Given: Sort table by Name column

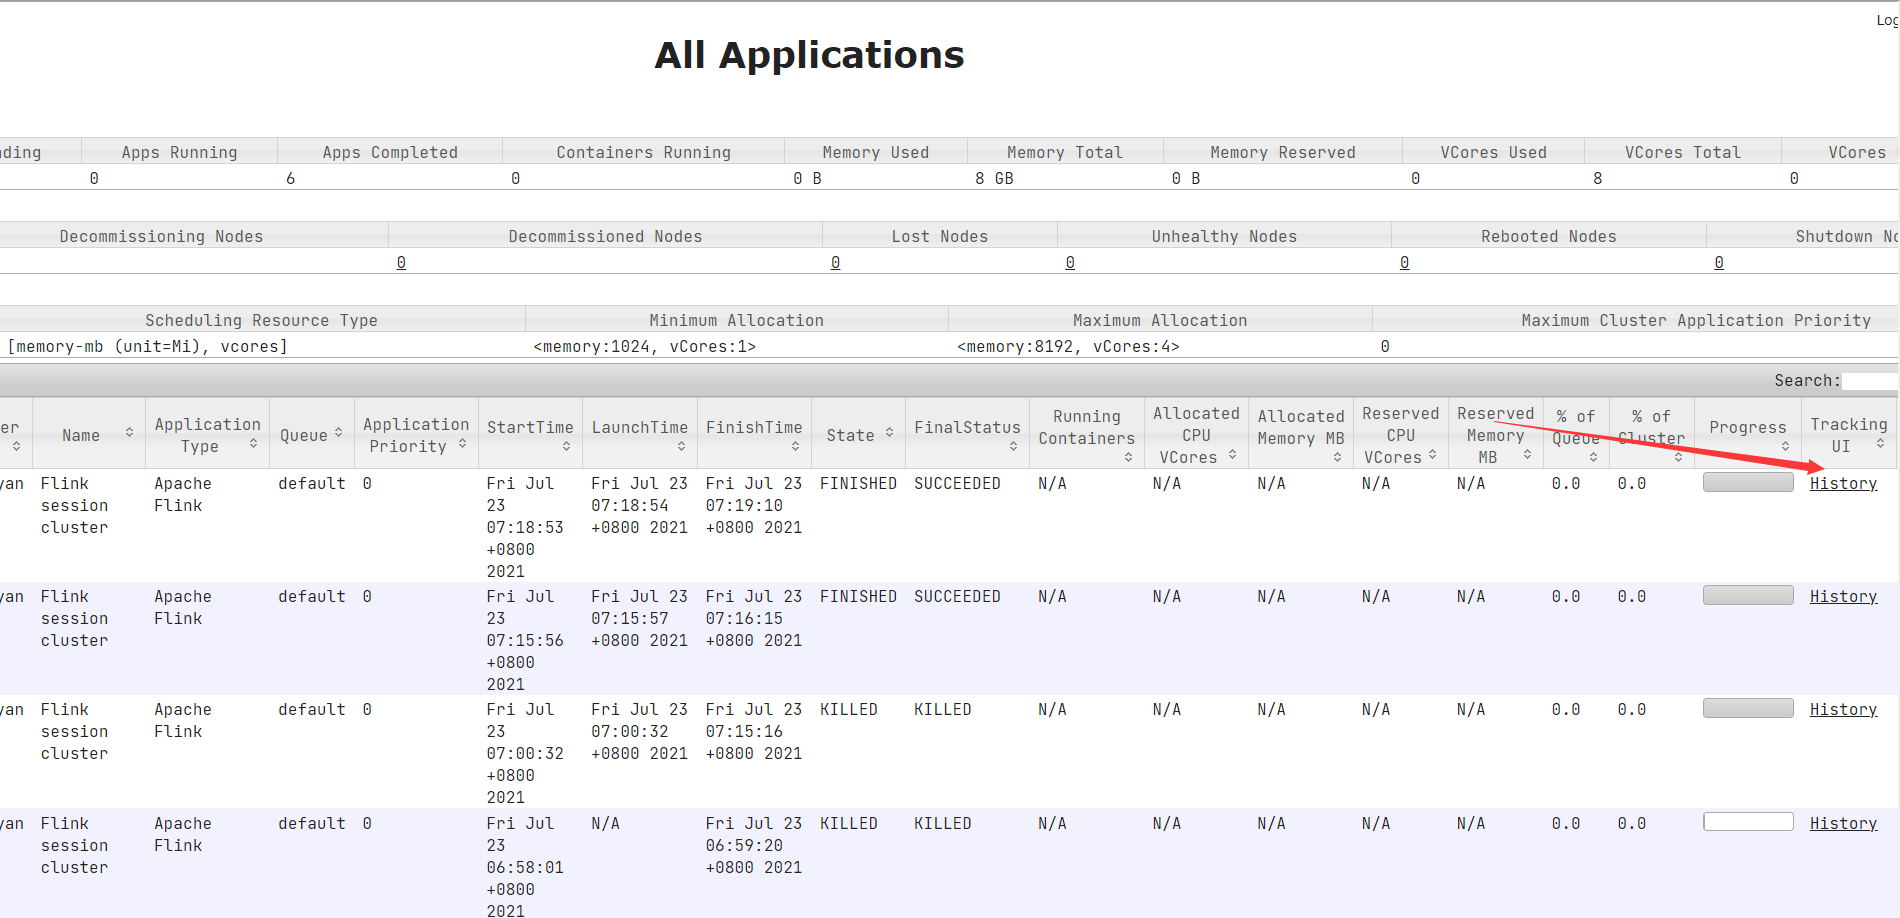Looking at the screenshot, I should (x=89, y=435).
